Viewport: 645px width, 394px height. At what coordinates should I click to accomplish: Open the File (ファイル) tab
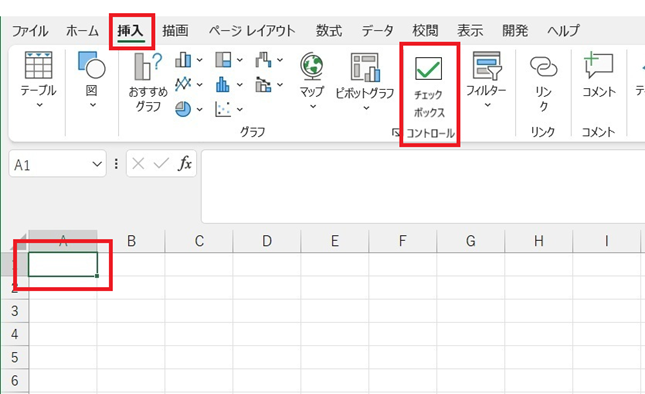pyautogui.click(x=30, y=31)
